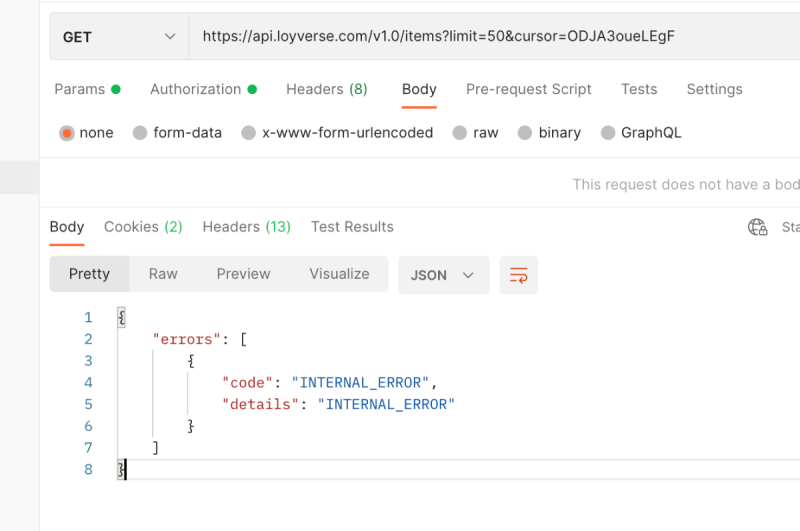View response Cookies (2) tab
Image resolution: width=800 pixels, height=531 pixels.
tap(143, 227)
